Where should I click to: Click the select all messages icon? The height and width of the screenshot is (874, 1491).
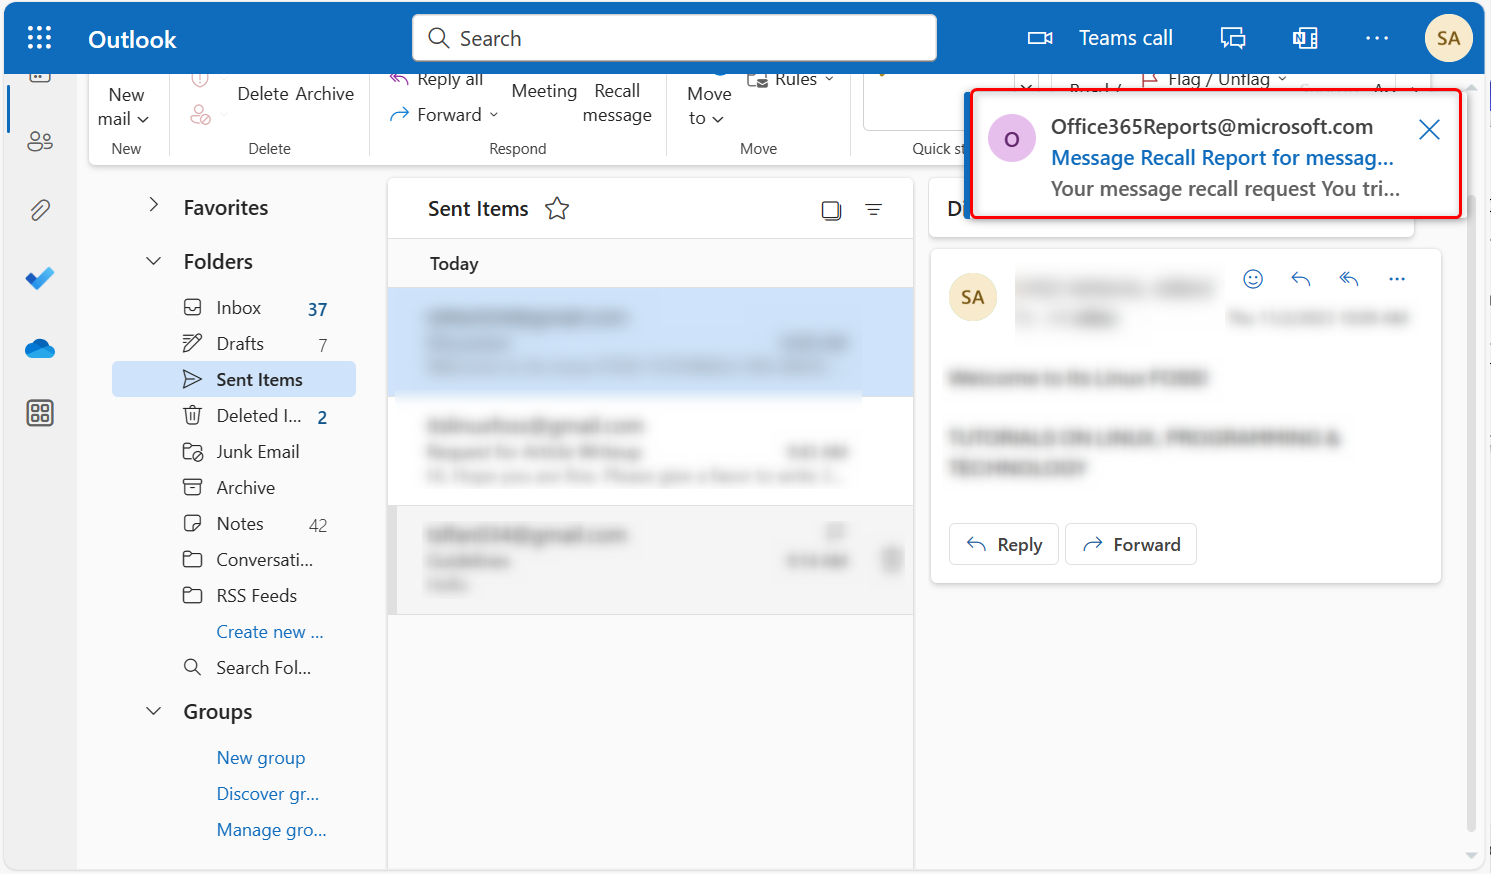pos(831,210)
